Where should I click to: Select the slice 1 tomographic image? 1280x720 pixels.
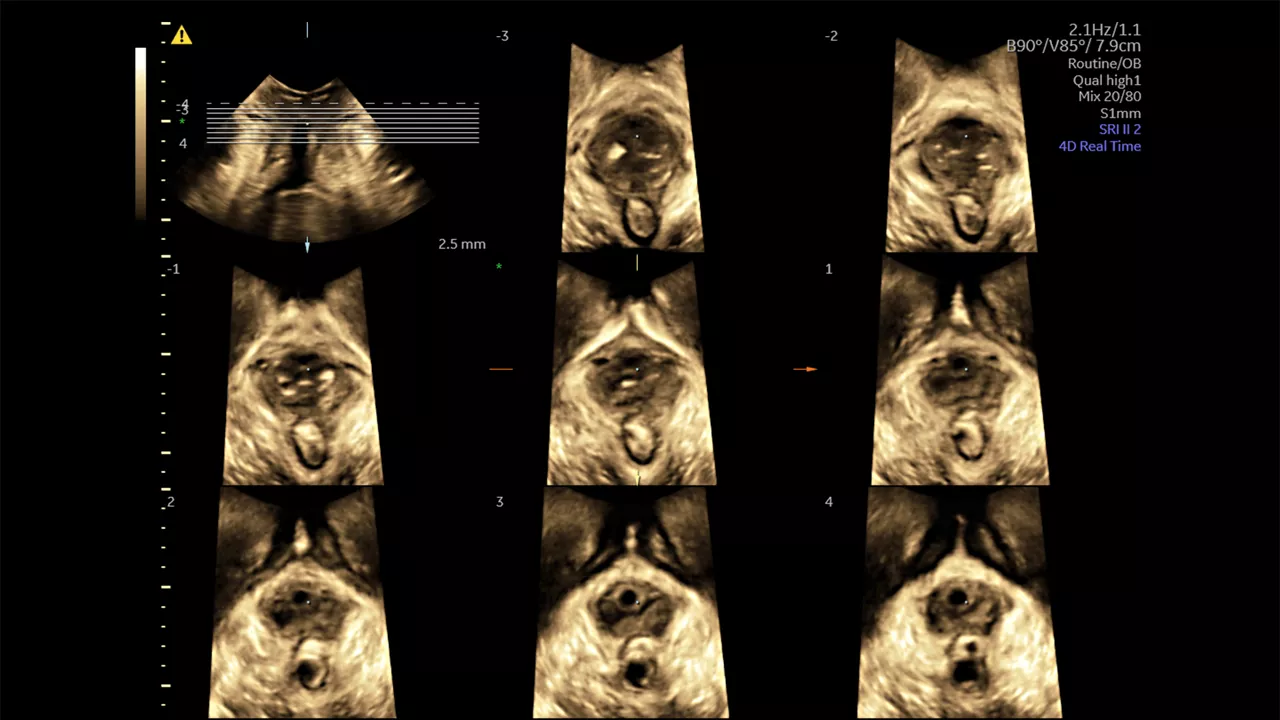click(961, 371)
